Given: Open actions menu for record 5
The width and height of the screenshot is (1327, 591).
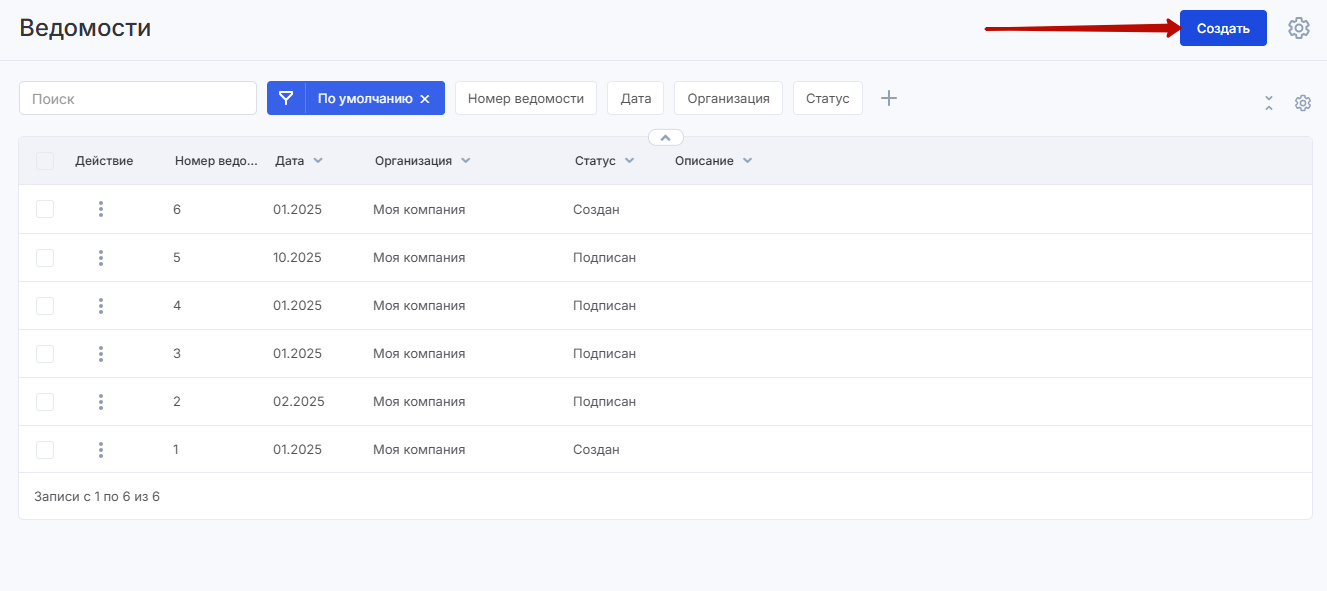Looking at the screenshot, I should pyautogui.click(x=101, y=258).
